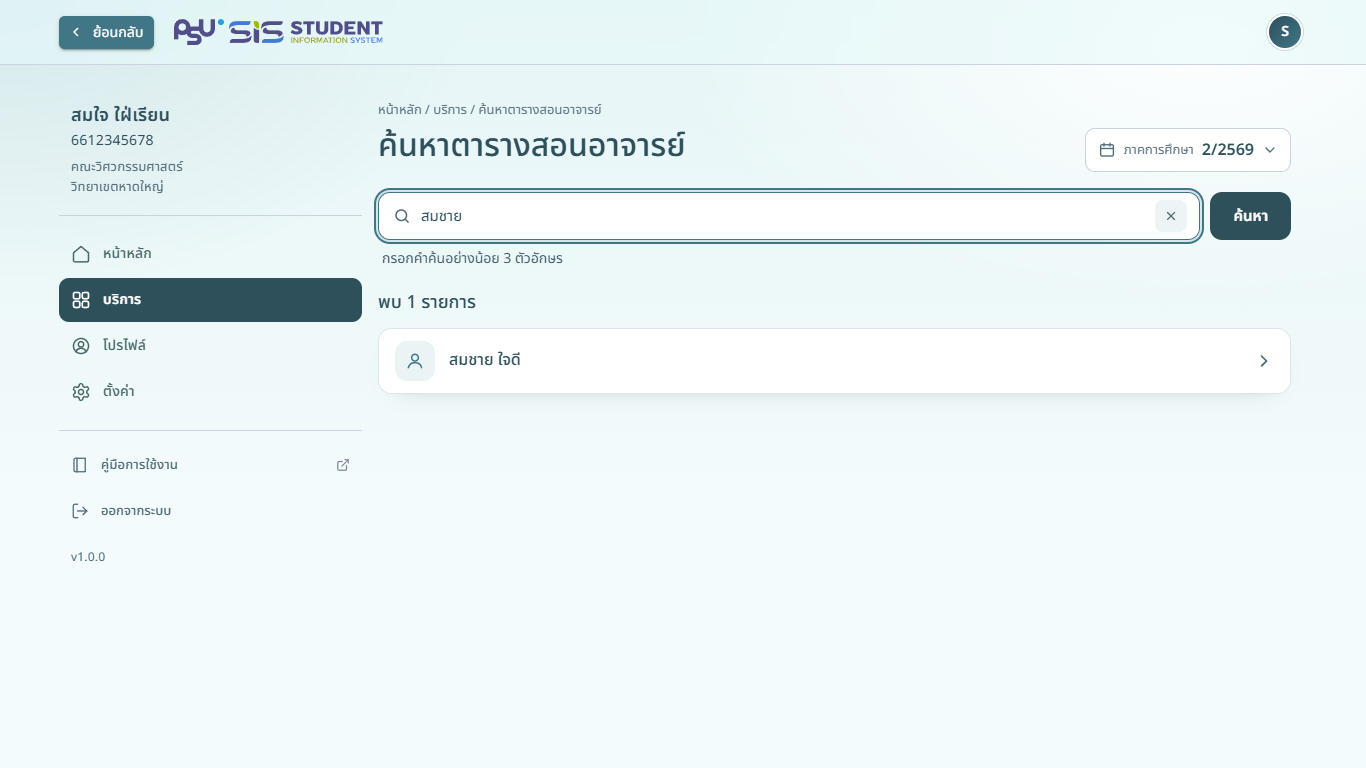This screenshot has height=768, width=1366.
Task: Click the calendar icon in the semester selector
Action: pyautogui.click(x=1107, y=150)
